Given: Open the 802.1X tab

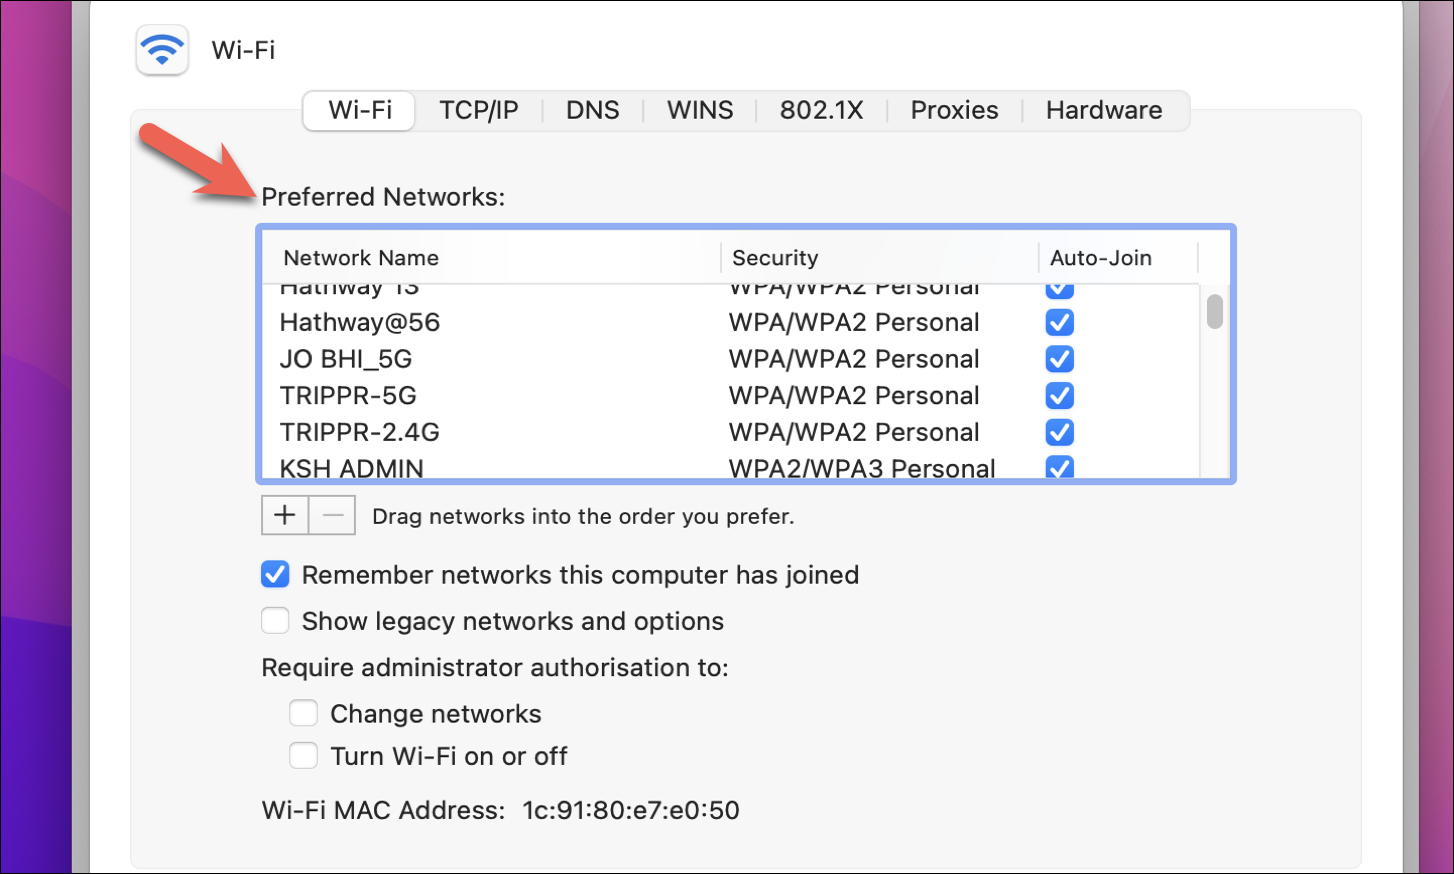Looking at the screenshot, I should tap(822, 110).
